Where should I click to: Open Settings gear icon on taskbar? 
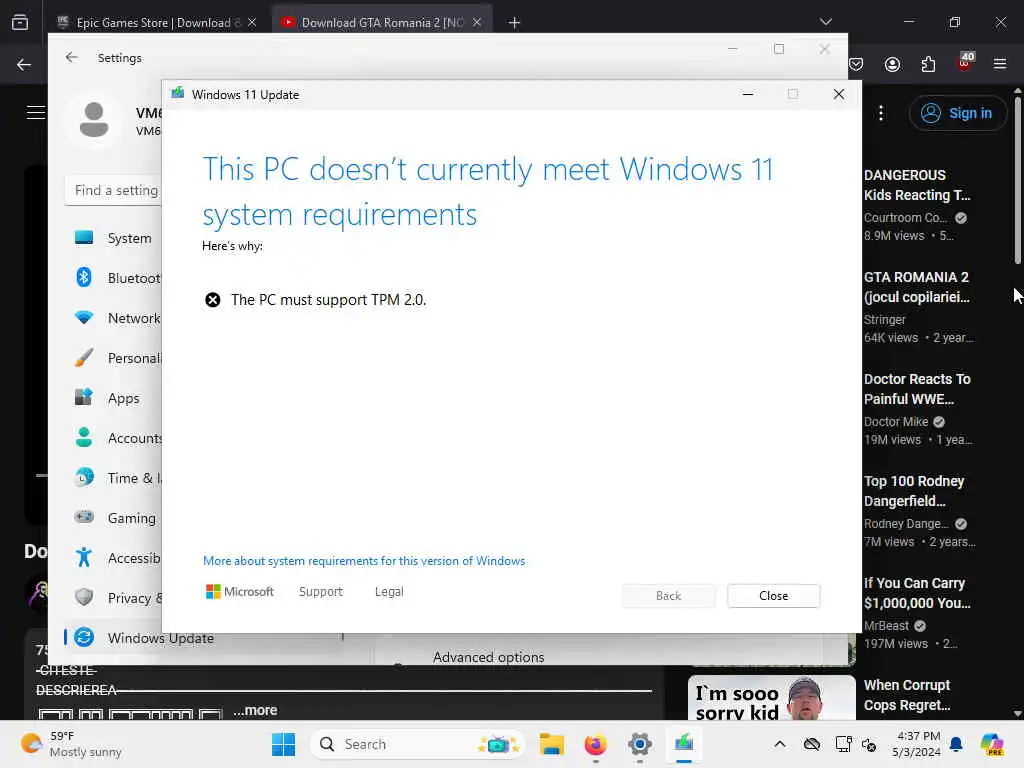(639, 744)
